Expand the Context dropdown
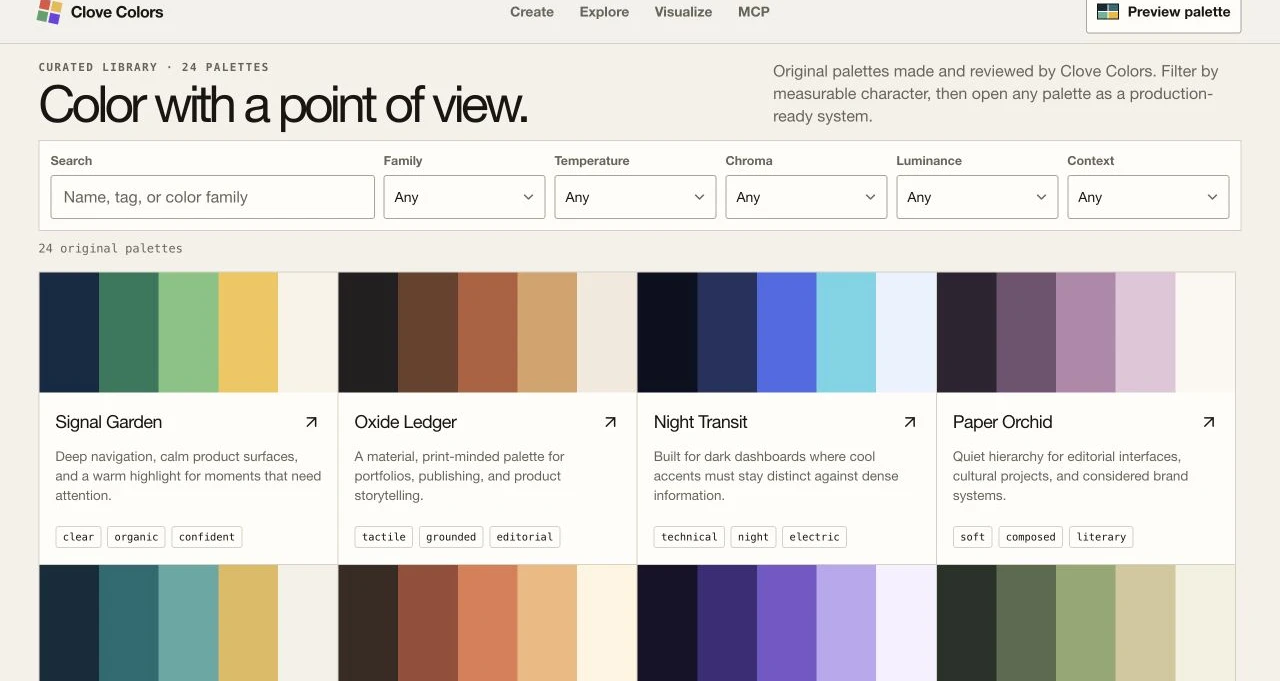Image resolution: width=1280 pixels, height=681 pixels. (x=1148, y=197)
